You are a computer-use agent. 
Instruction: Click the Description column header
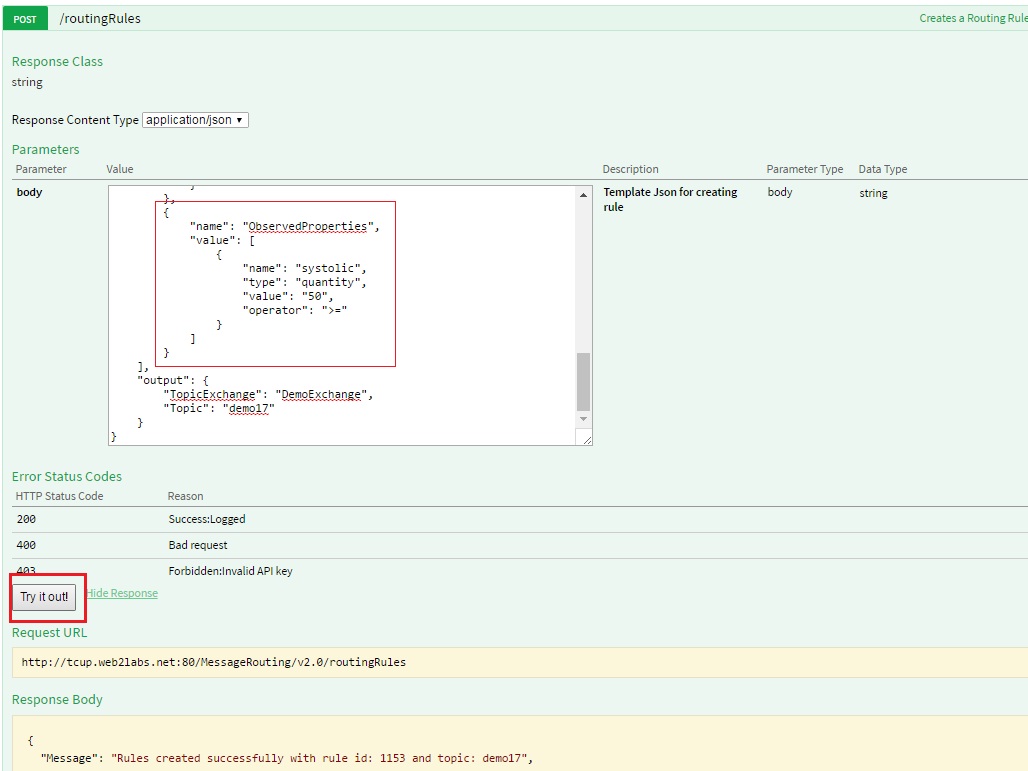pyautogui.click(x=631, y=169)
